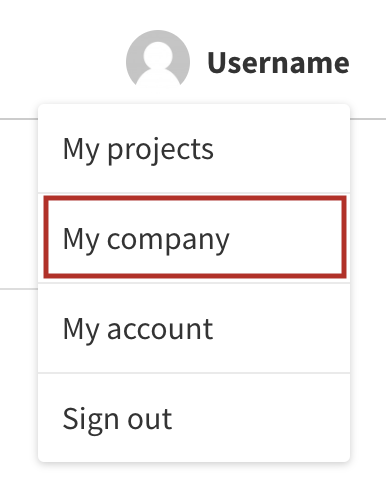Choose the highlighted My company entry
Viewport: 386px width, 490px height.
[195, 237]
